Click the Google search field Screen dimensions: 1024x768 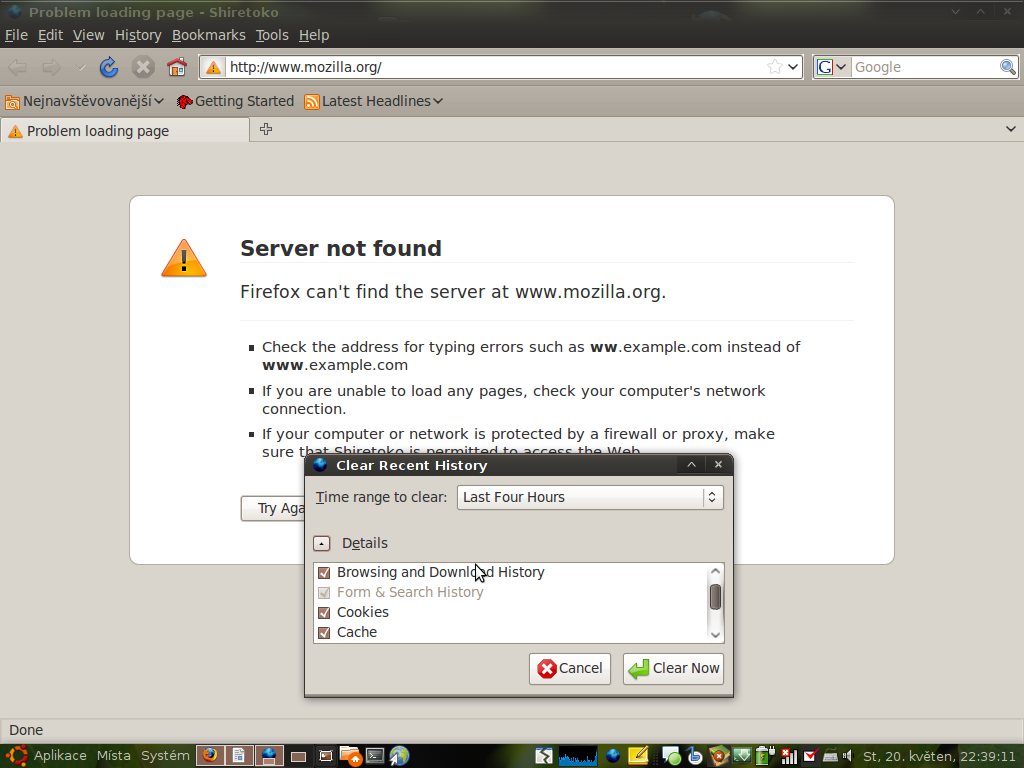pyautogui.click(x=925, y=67)
